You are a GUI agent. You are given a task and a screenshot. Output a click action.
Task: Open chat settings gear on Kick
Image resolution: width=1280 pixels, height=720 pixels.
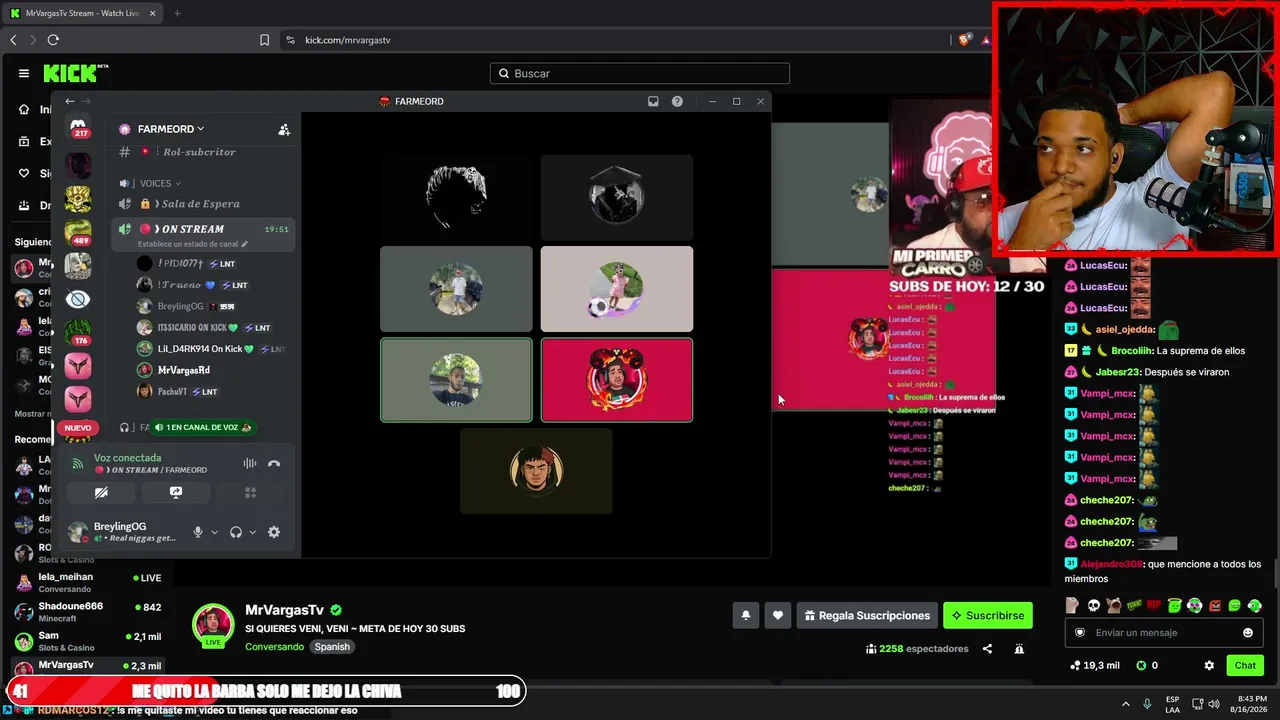click(x=1209, y=666)
